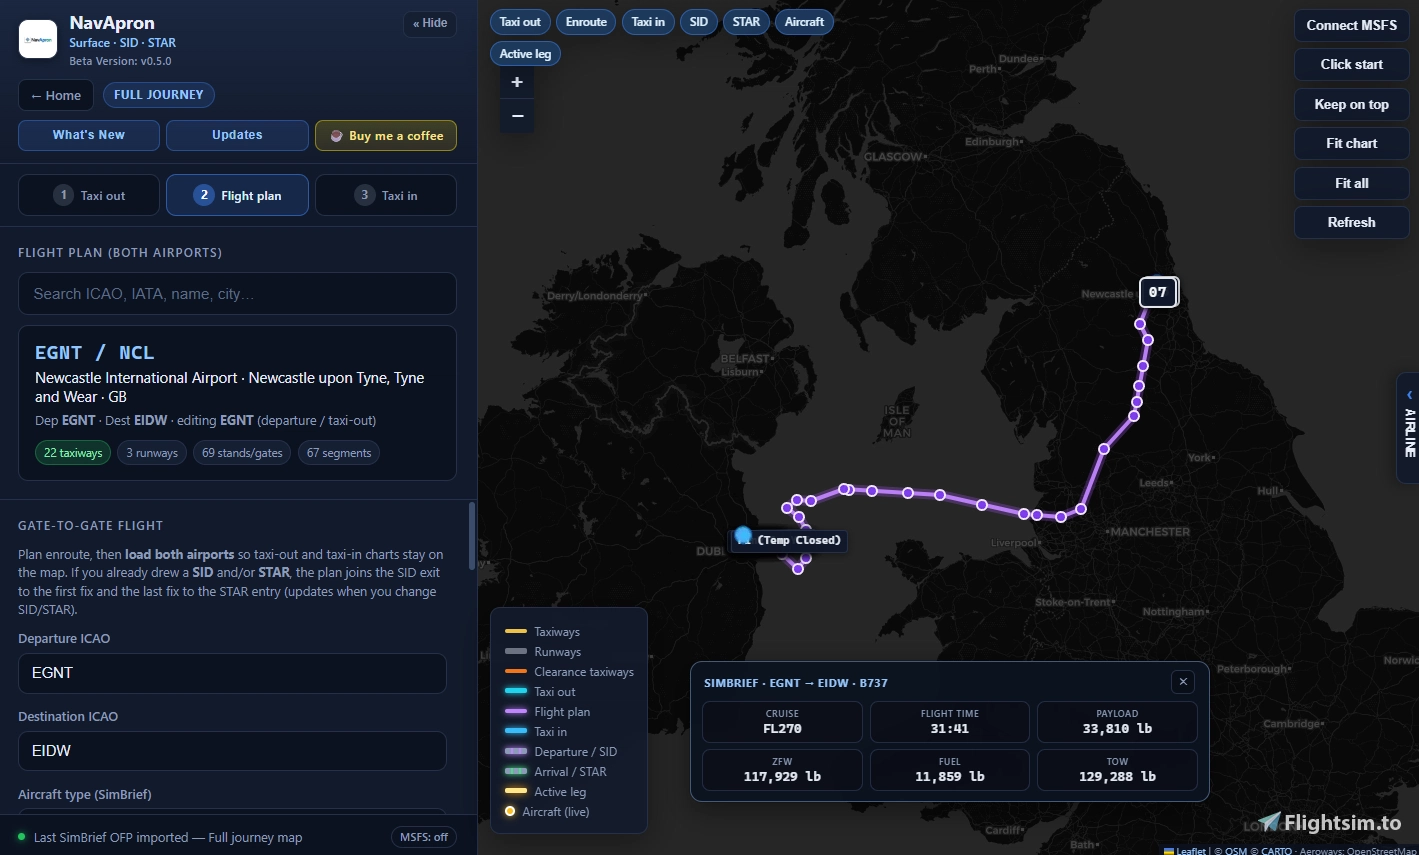Screen dimensions: 1419x855
Task: Click the ZFW 117,929 lb card
Action: click(782, 769)
